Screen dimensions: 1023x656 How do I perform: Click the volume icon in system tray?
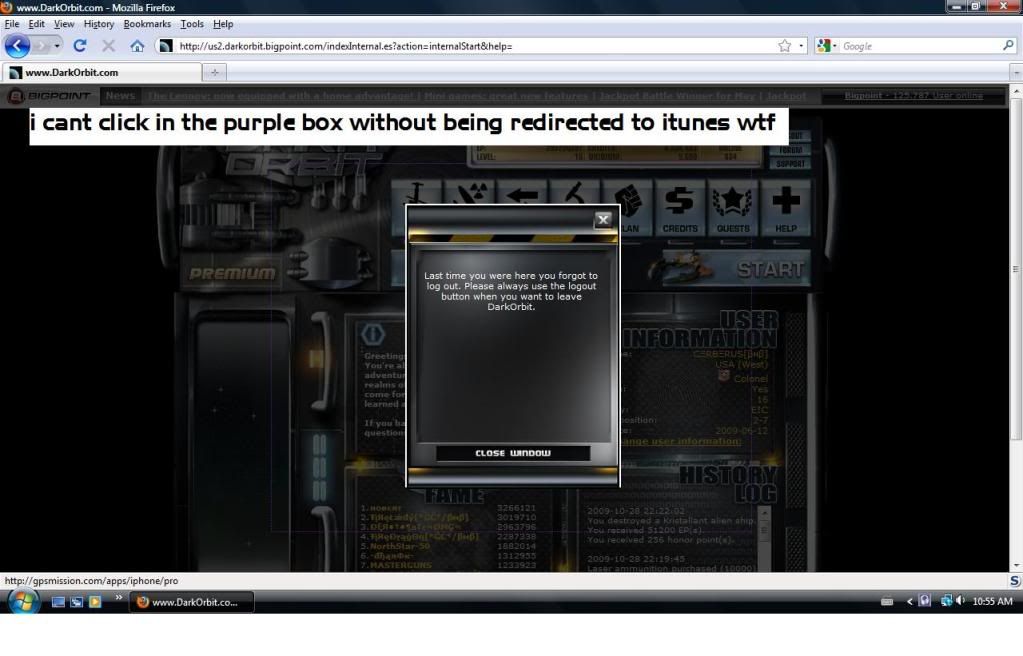pos(961,601)
